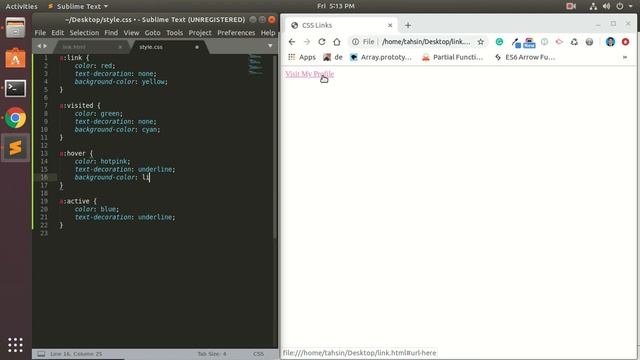
Task: Click the code minimap
Action: click(256, 64)
